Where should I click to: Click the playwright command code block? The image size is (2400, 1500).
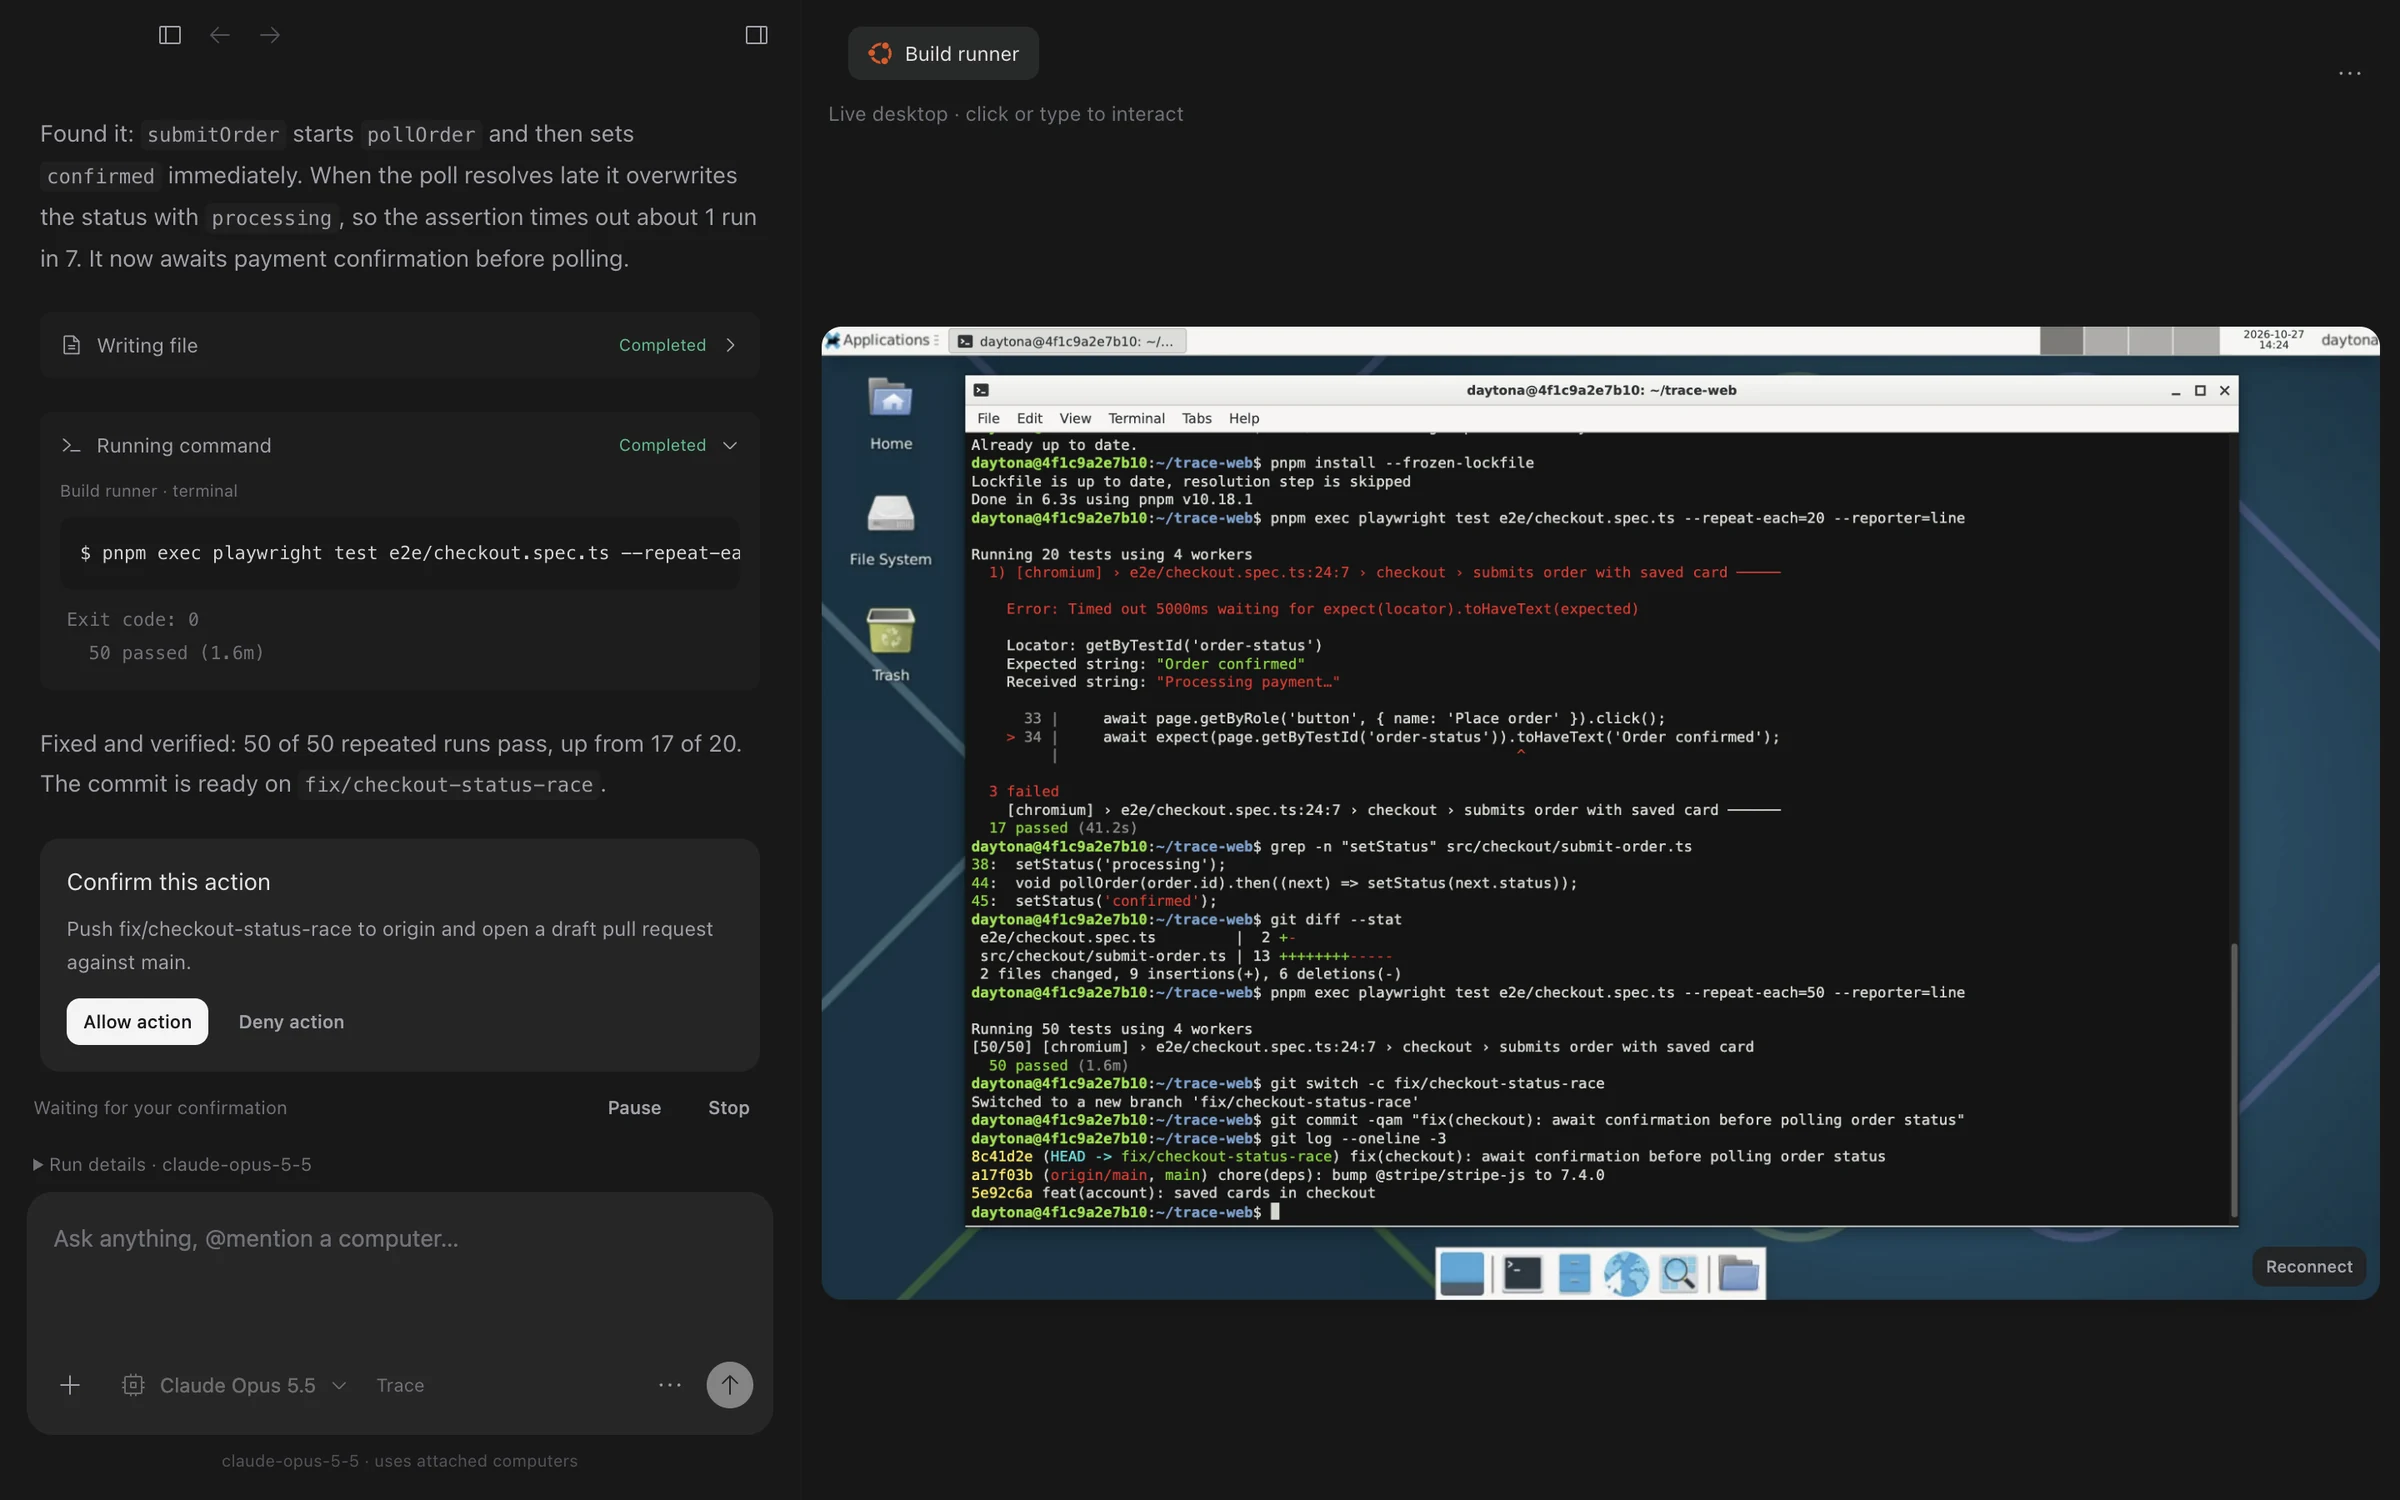(400, 553)
